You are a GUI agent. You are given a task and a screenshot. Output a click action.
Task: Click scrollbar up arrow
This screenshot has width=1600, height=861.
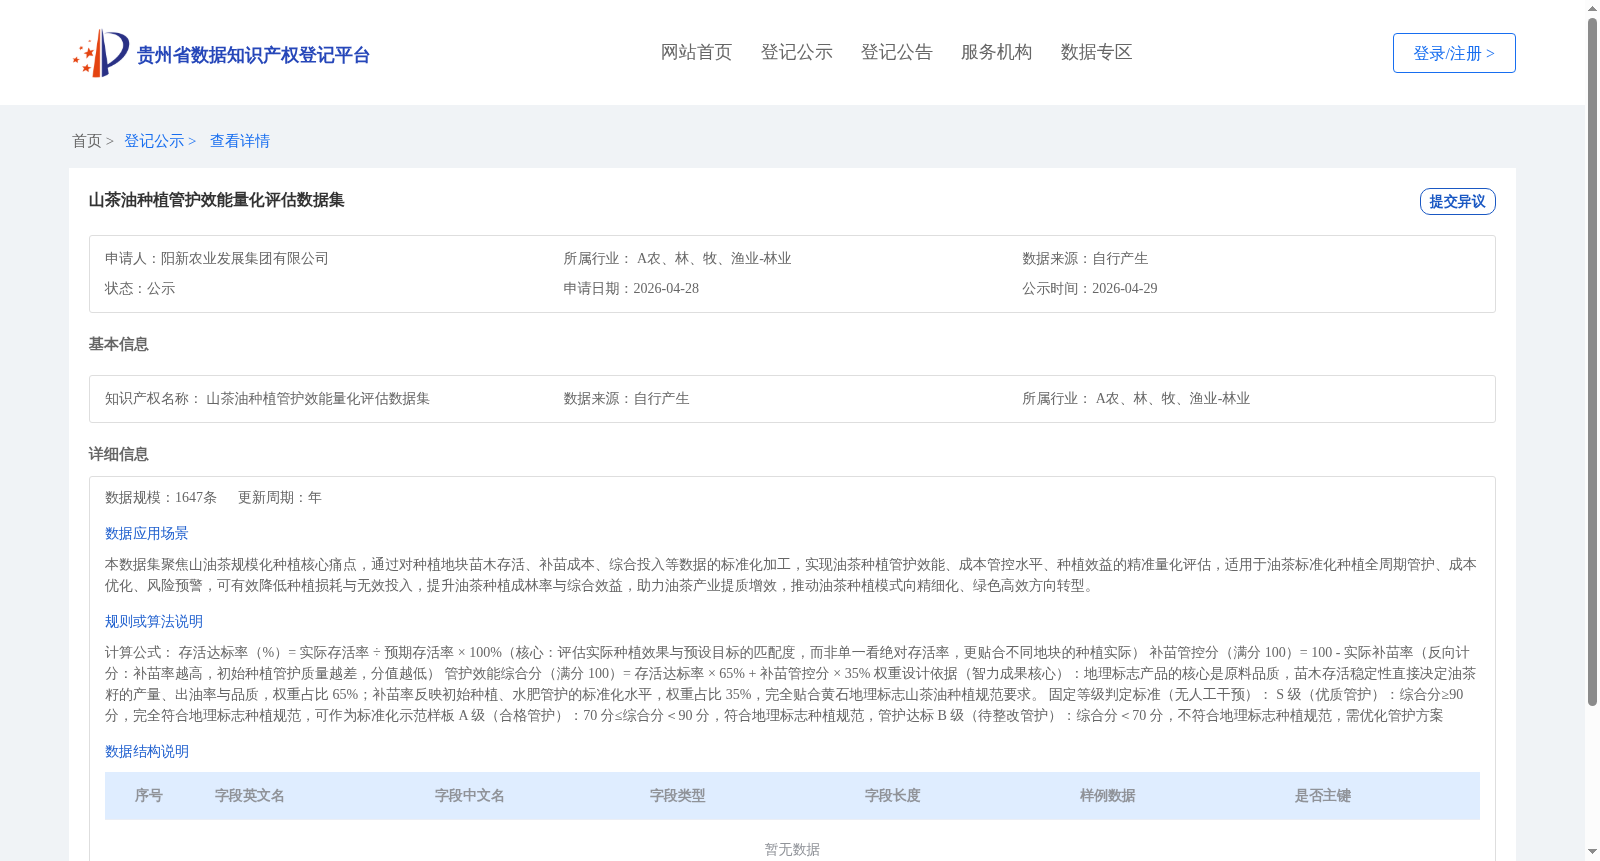point(1592,8)
